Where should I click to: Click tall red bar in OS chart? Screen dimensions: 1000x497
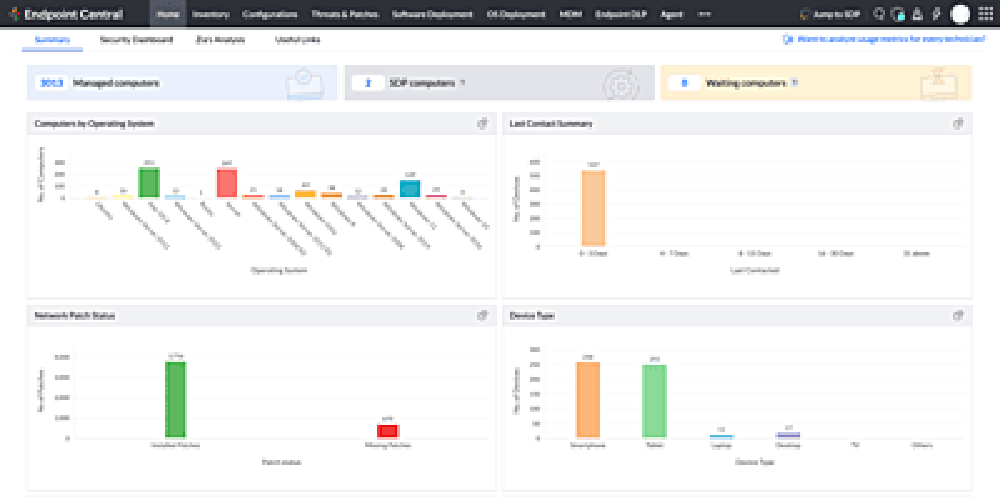(x=226, y=183)
